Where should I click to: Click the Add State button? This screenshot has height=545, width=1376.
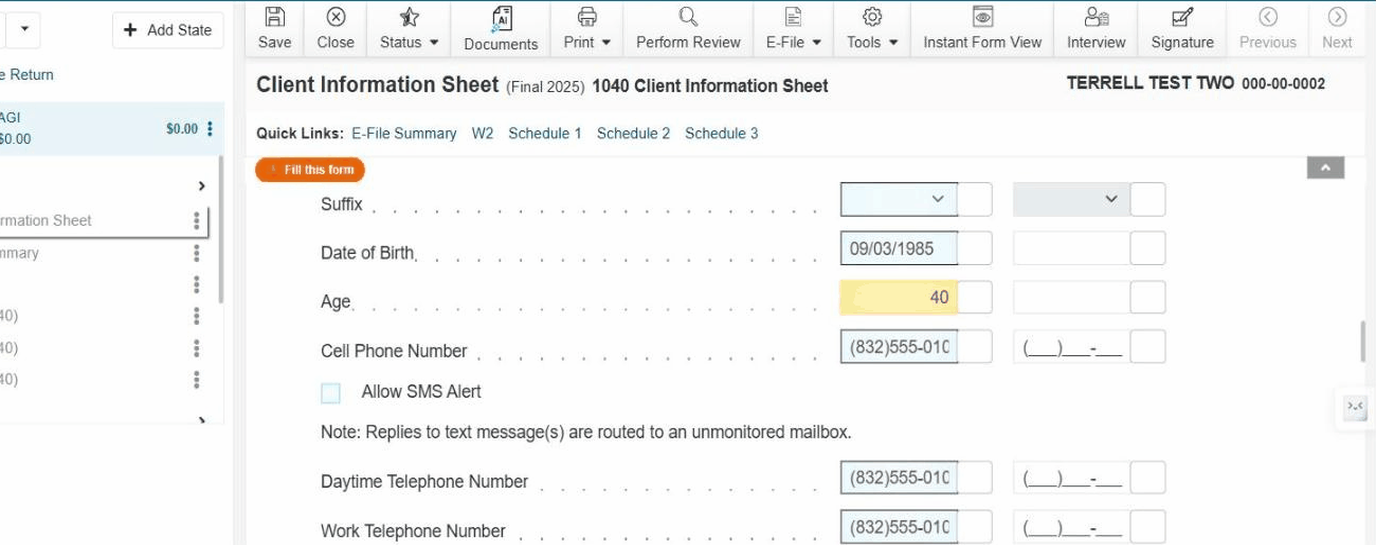tap(168, 30)
